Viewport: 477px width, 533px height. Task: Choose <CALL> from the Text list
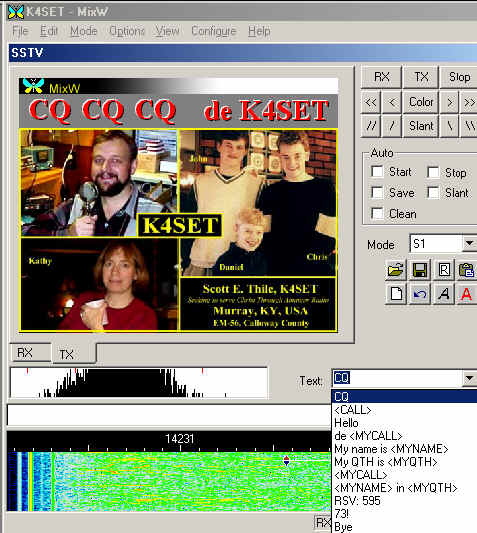click(x=404, y=410)
